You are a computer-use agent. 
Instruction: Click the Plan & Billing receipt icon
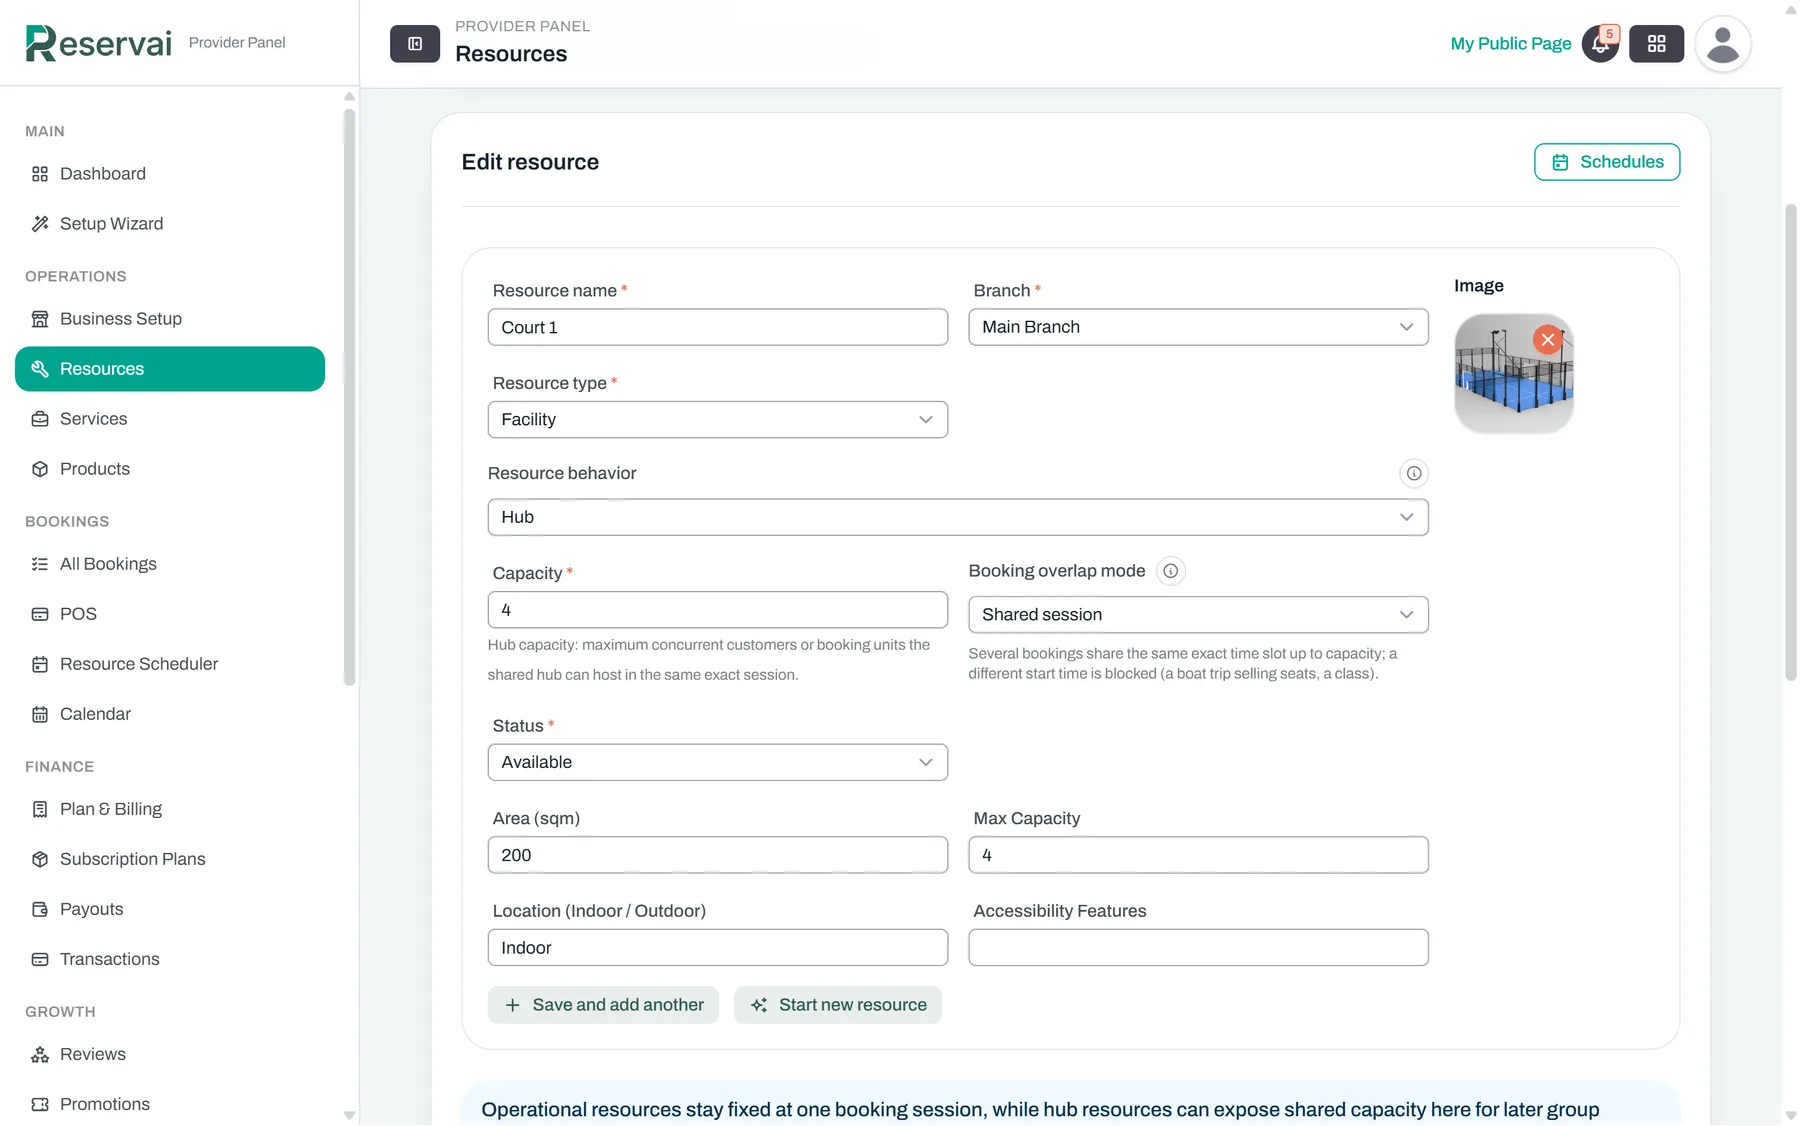pos(40,809)
